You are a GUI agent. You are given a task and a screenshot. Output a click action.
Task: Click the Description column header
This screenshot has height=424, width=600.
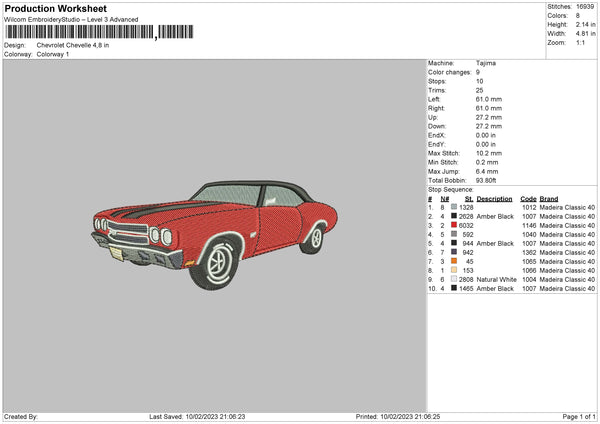click(494, 199)
